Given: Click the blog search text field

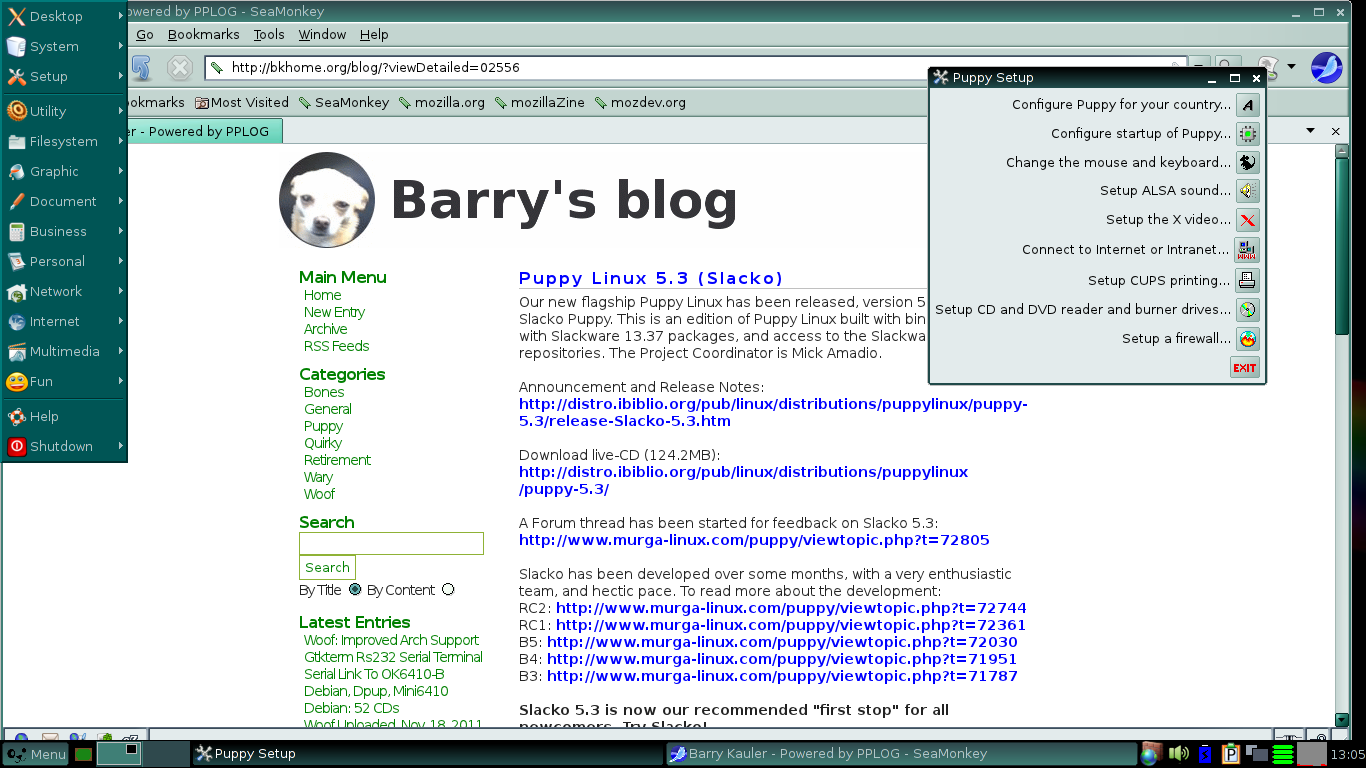Looking at the screenshot, I should pos(391,543).
